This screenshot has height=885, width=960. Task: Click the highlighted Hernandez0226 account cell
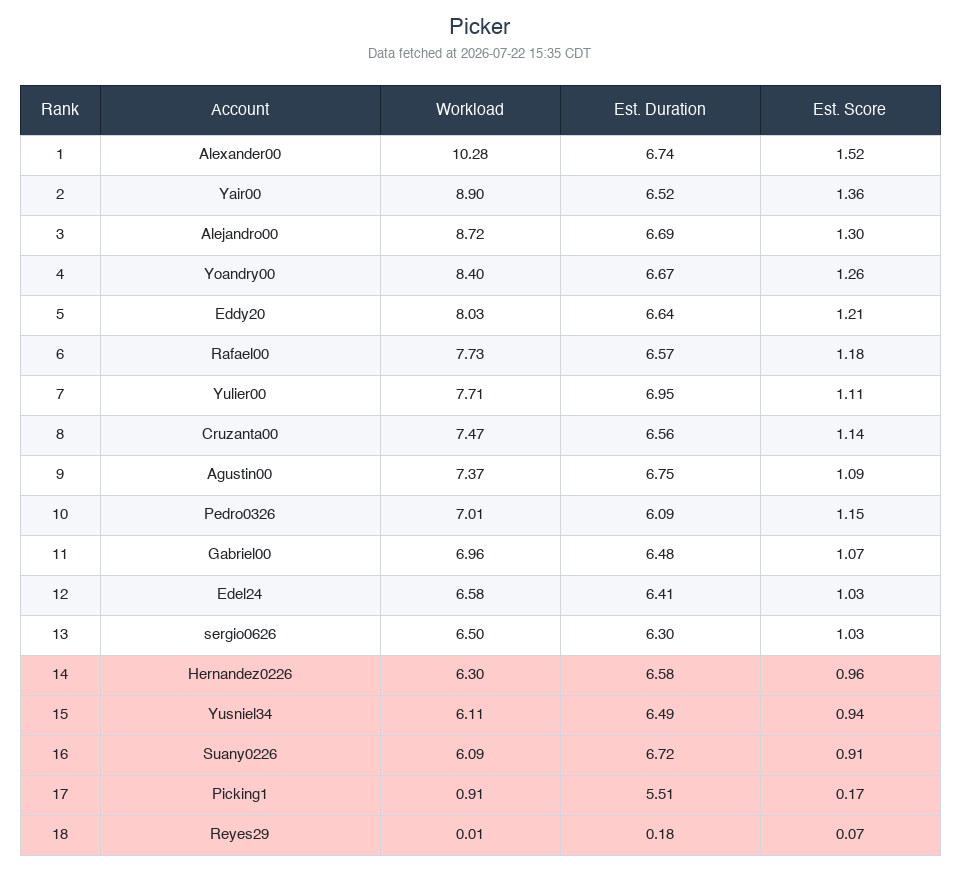pyautogui.click(x=240, y=674)
